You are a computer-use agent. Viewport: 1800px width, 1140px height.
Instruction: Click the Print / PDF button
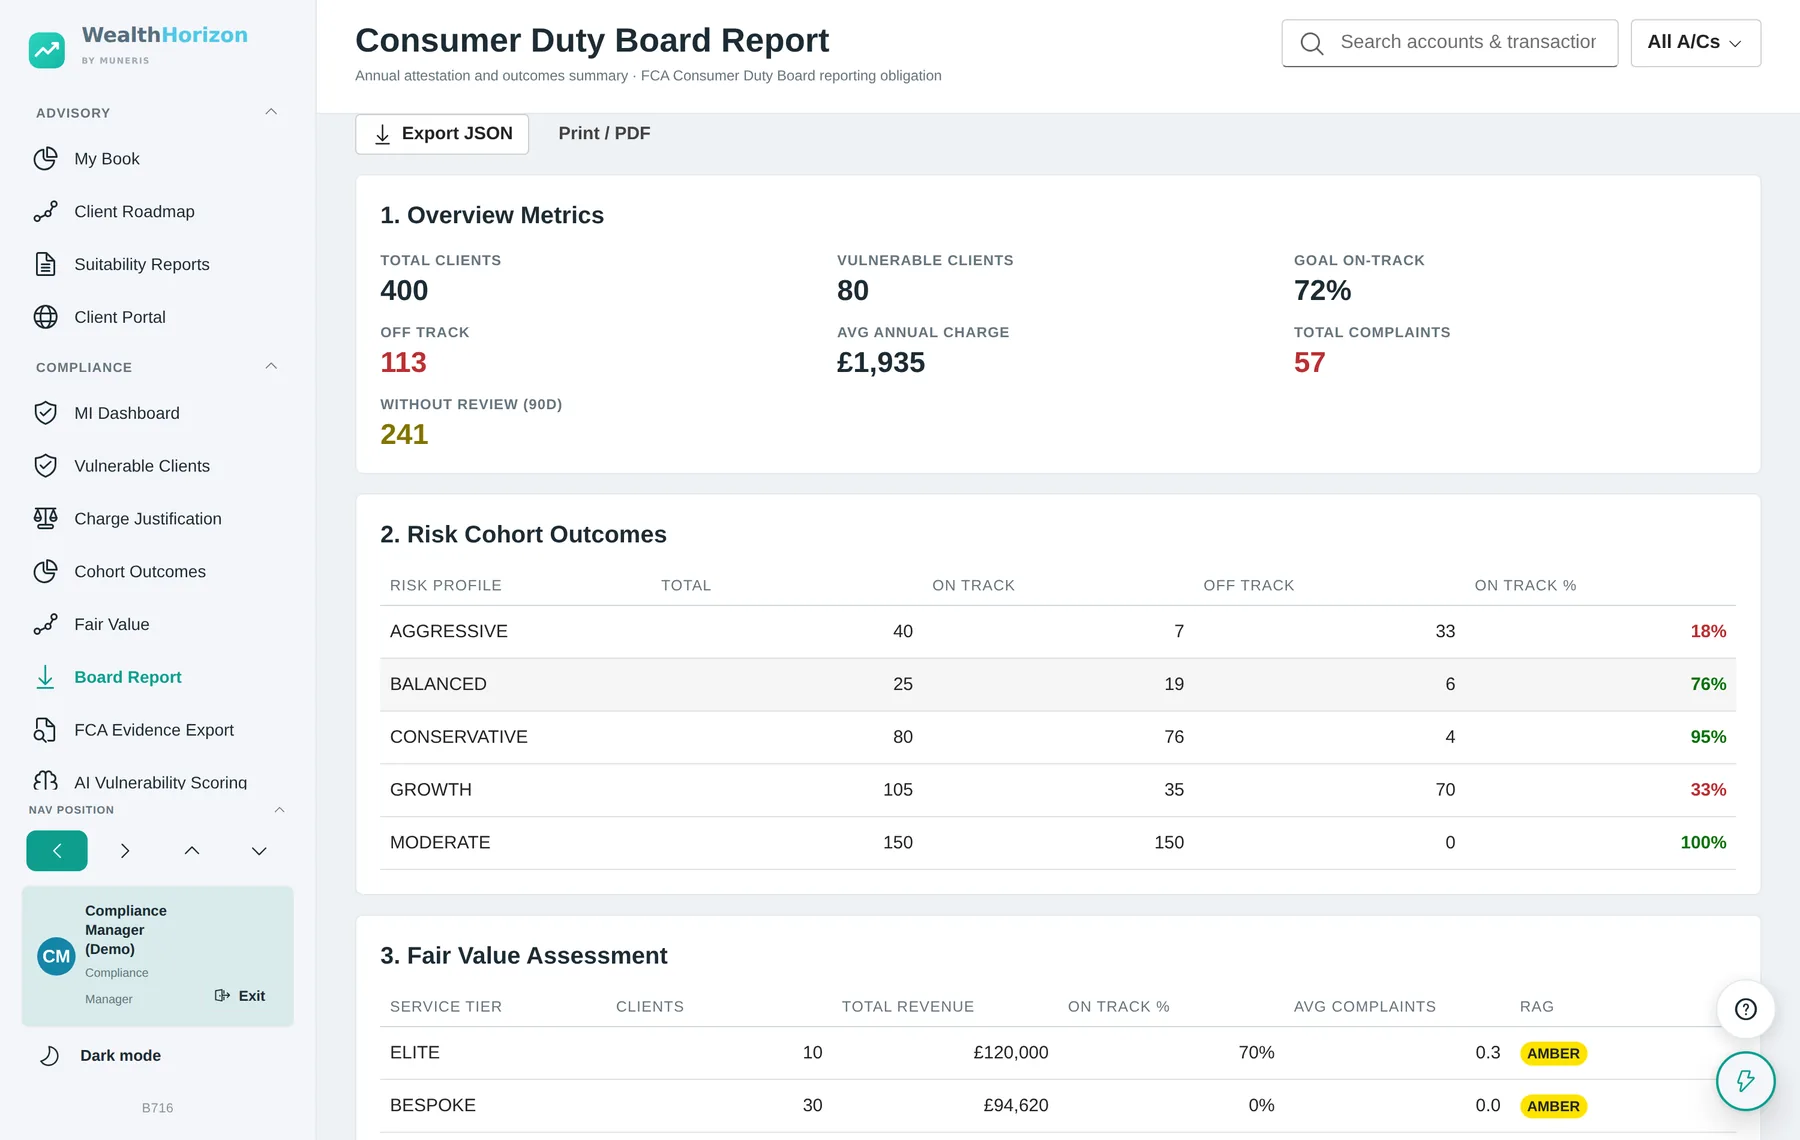coord(604,134)
